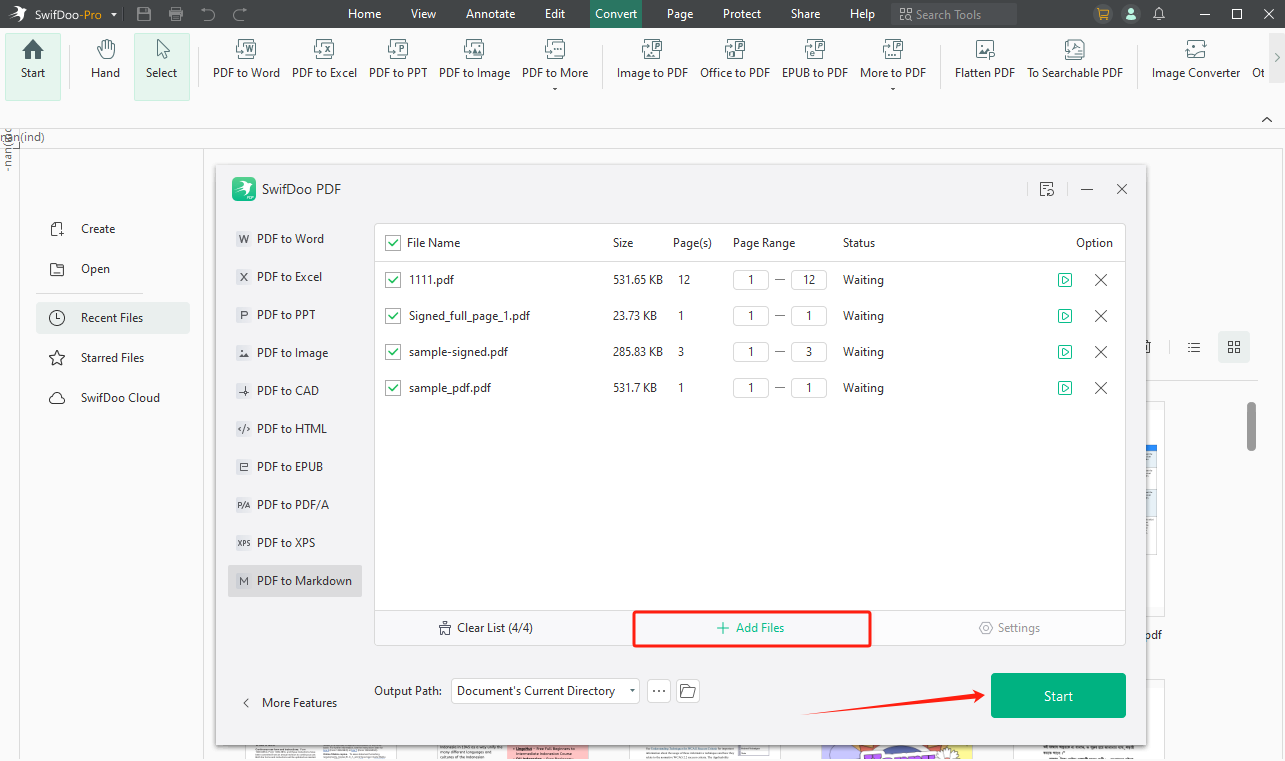Edit end page field for sample-signed.pdf

pyautogui.click(x=809, y=352)
